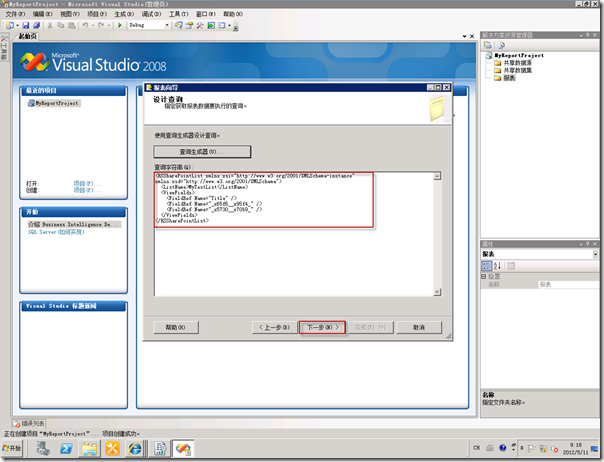Screen dimensions: 604x462
Task: Open Solution Explorer window position menu arrow
Action: click(x=581, y=35)
